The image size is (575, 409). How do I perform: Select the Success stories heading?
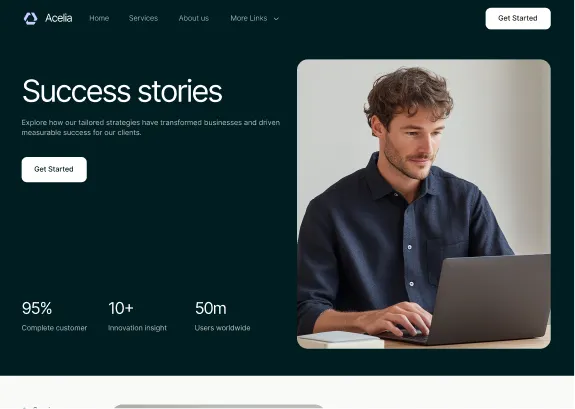(122, 91)
